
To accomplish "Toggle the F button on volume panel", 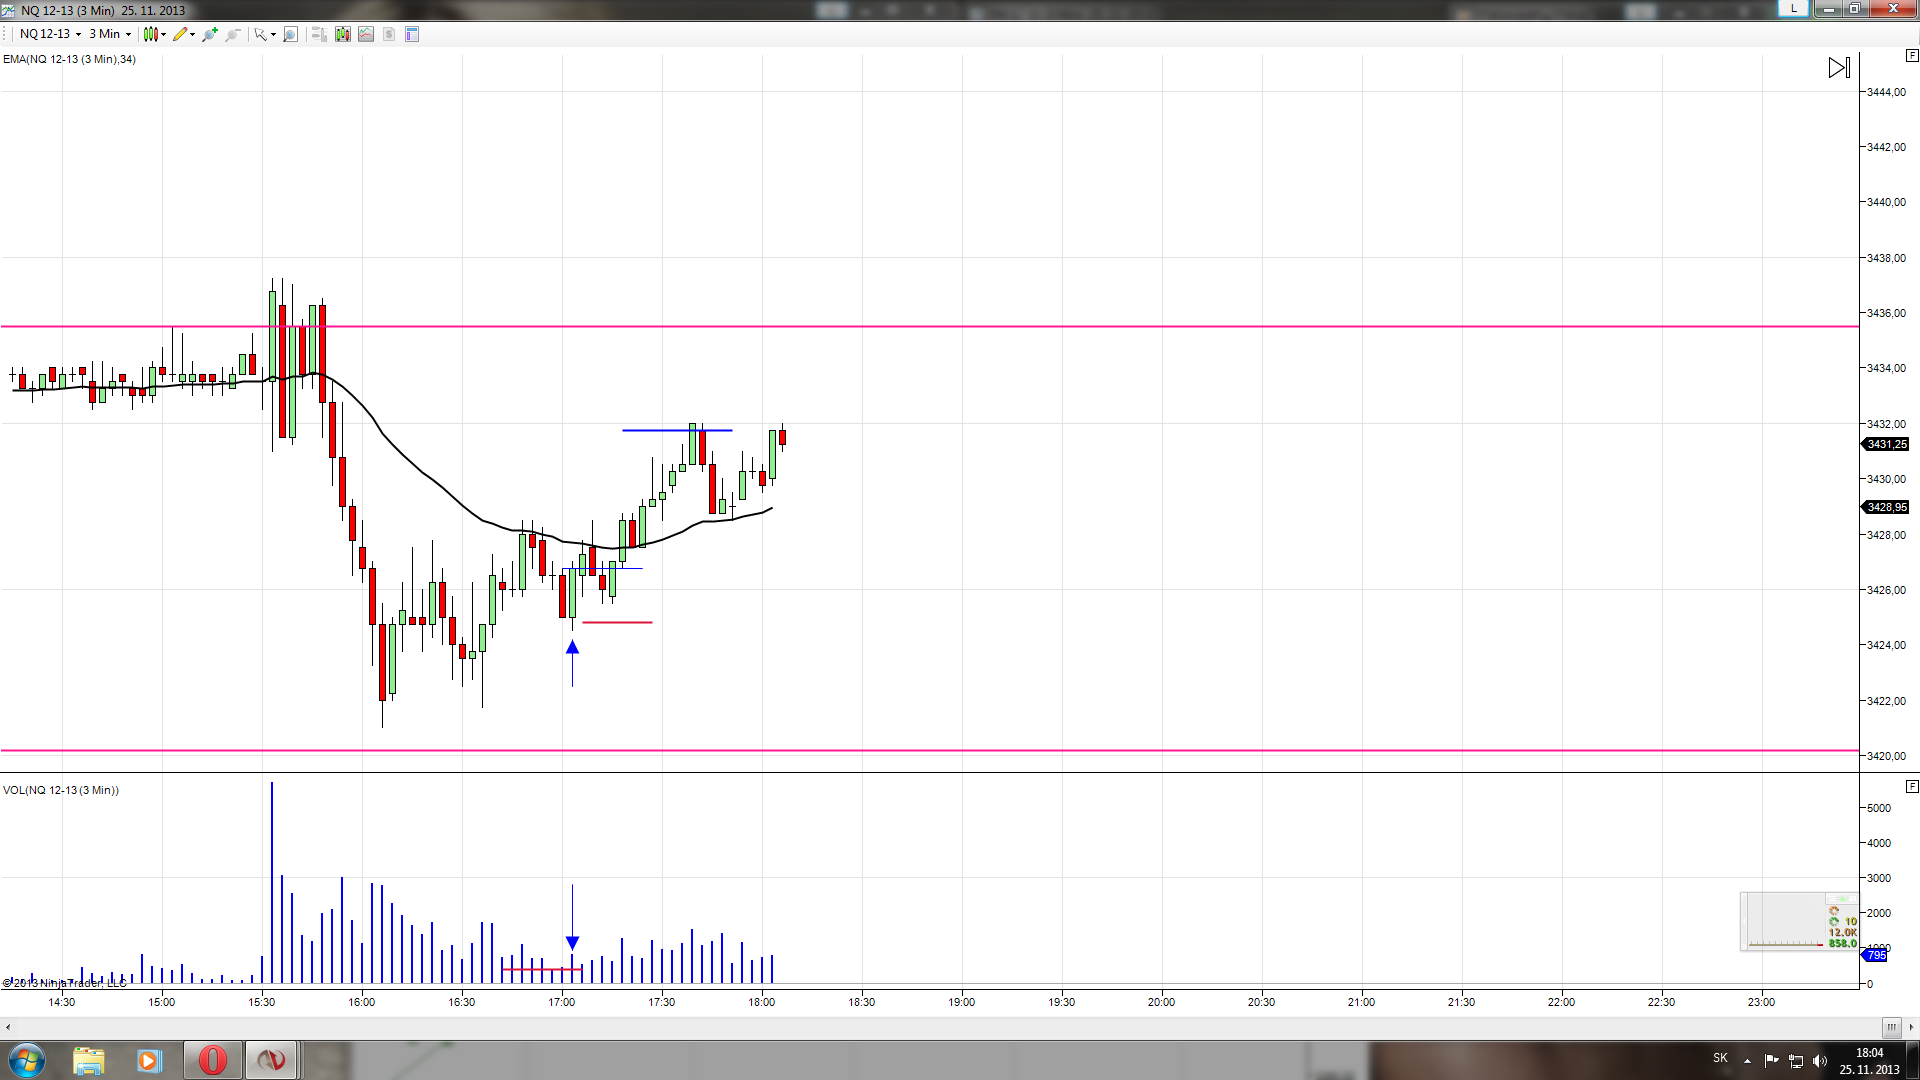I will 1911,786.
